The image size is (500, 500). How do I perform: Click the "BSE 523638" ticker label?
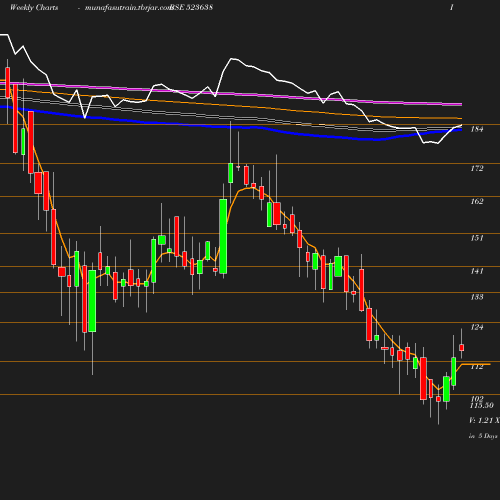191,7
